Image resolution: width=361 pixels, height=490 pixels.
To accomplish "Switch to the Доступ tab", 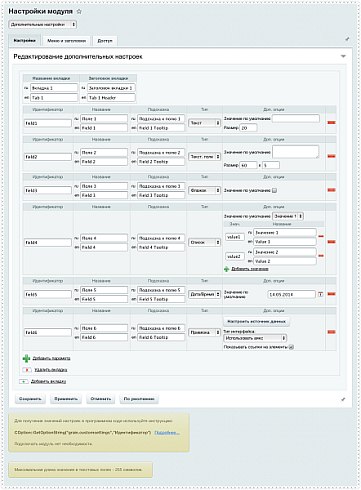I will pos(105,41).
